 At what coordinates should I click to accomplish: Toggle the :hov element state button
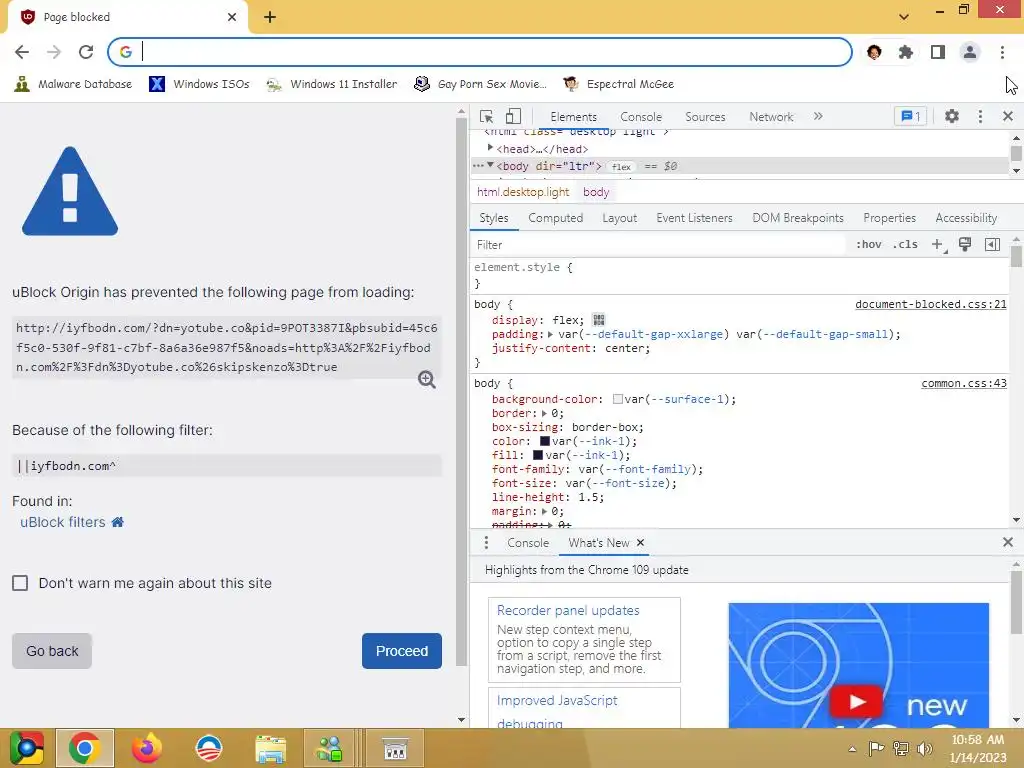869,244
